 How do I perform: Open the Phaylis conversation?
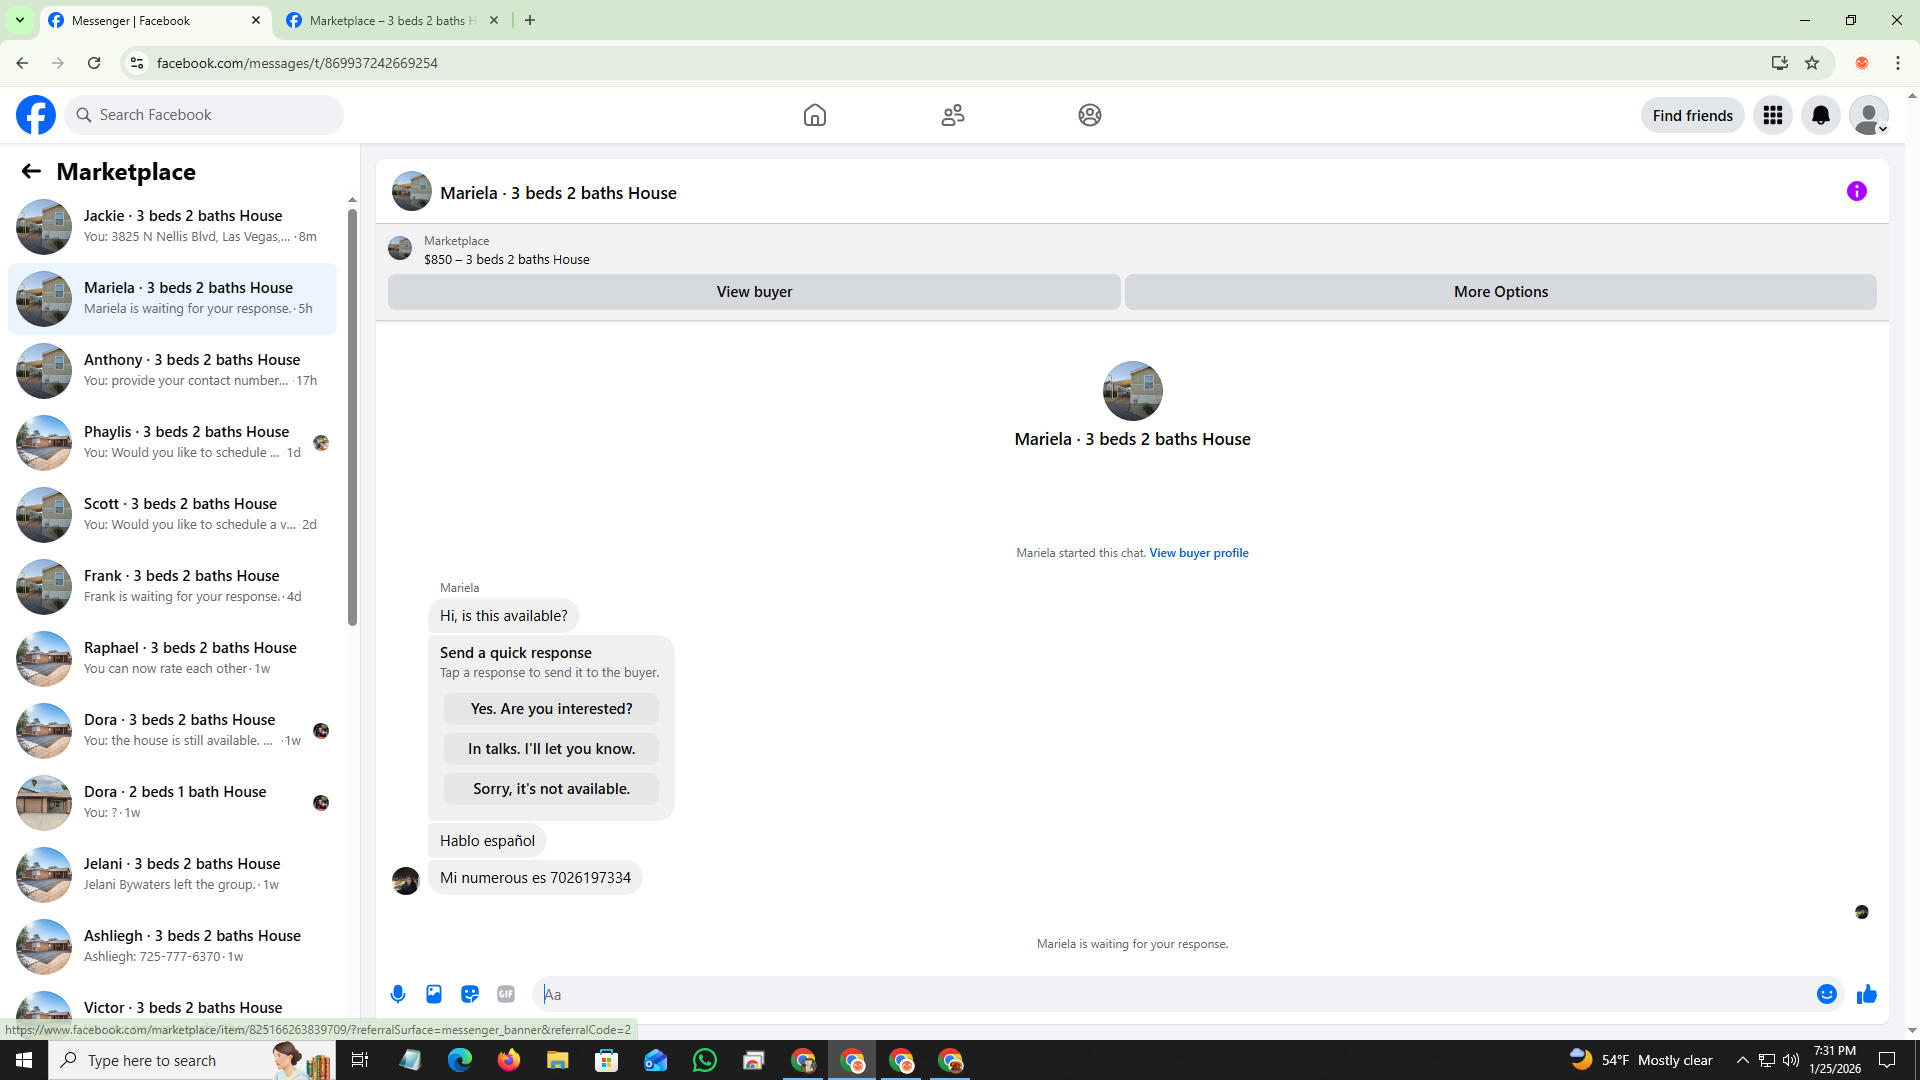pyautogui.click(x=172, y=443)
